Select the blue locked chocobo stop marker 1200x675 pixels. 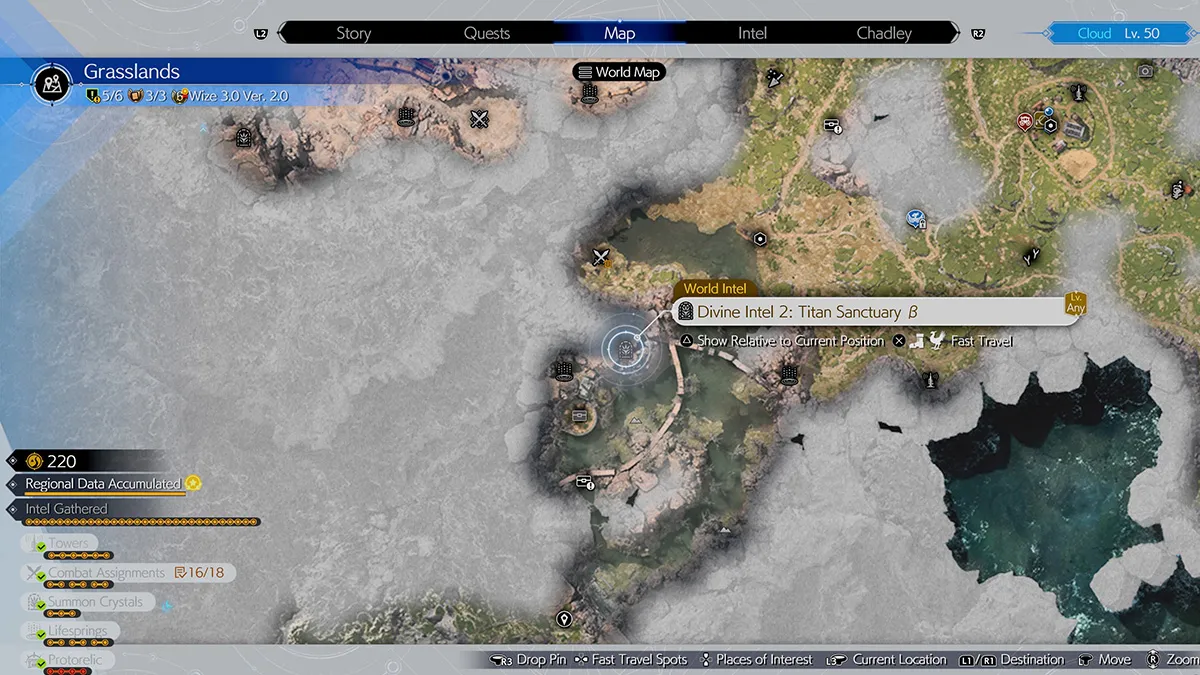click(915, 217)
